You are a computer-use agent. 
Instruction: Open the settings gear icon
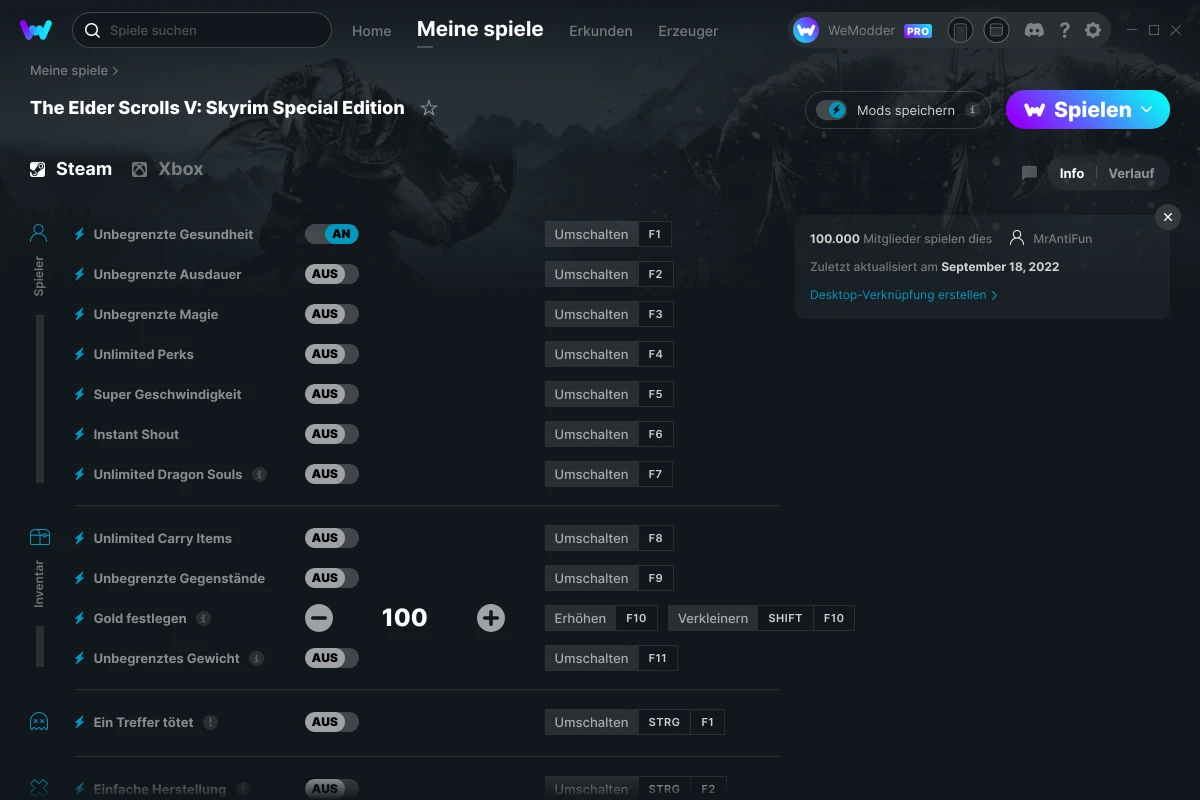(x=1093, y=30)
